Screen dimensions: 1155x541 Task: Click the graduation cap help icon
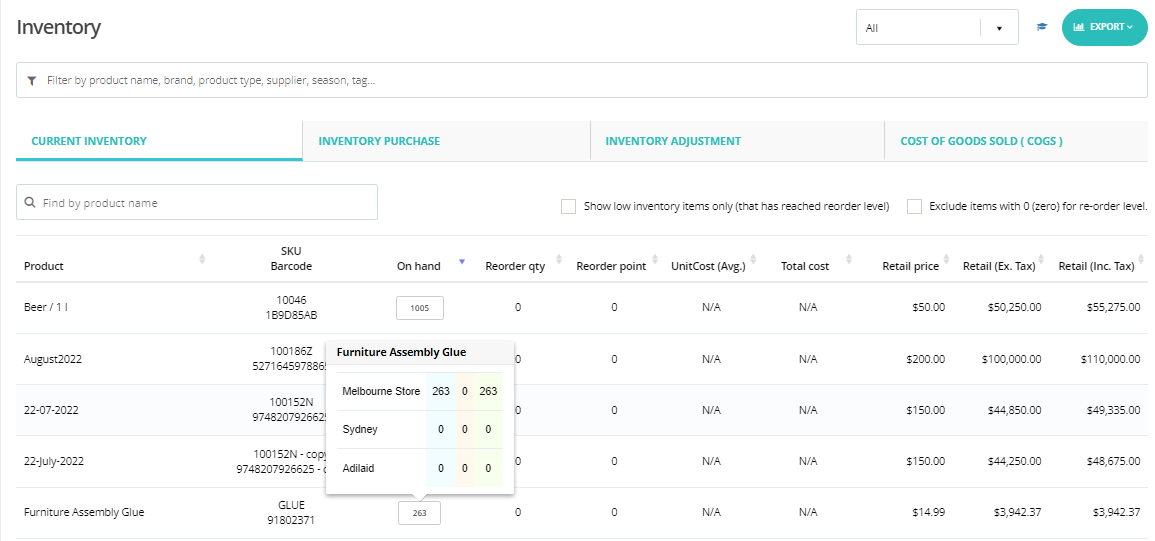pyautogui.click(x=1041, y=27)
